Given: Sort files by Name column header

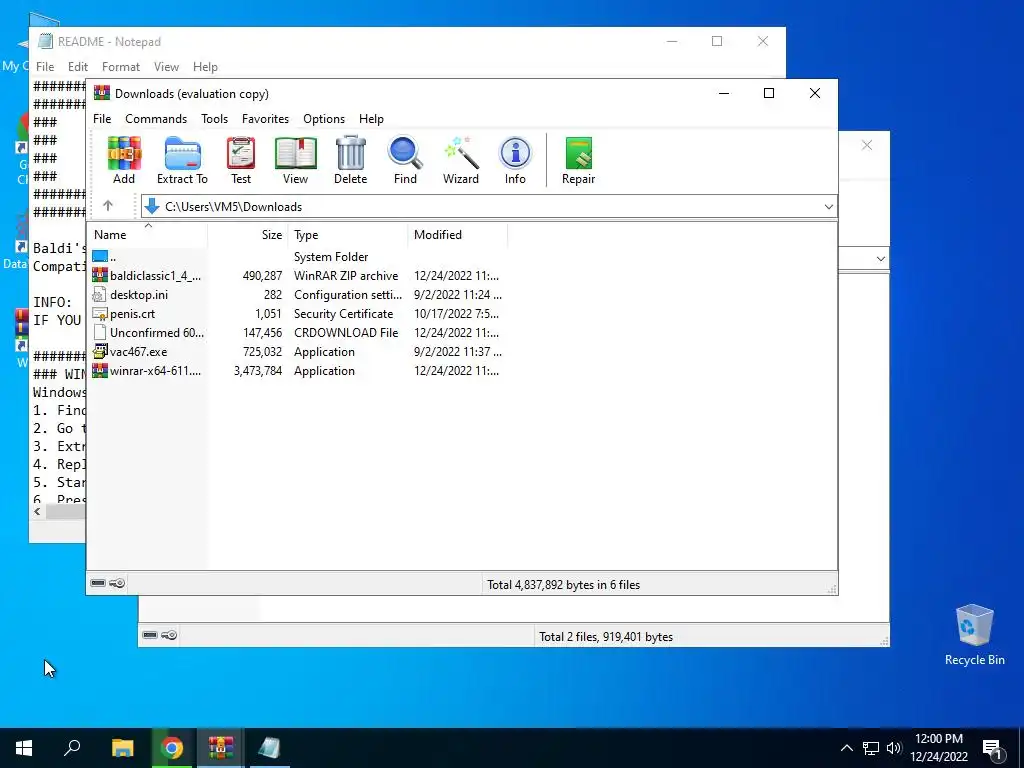Looking at the screenshot, I should tap(148, 234).
